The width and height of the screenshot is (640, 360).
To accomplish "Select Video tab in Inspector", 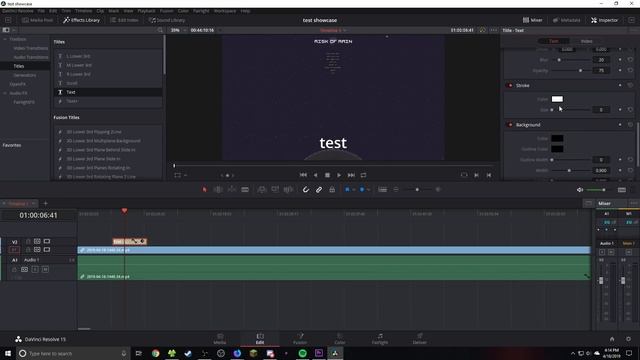I will (587, 41).
